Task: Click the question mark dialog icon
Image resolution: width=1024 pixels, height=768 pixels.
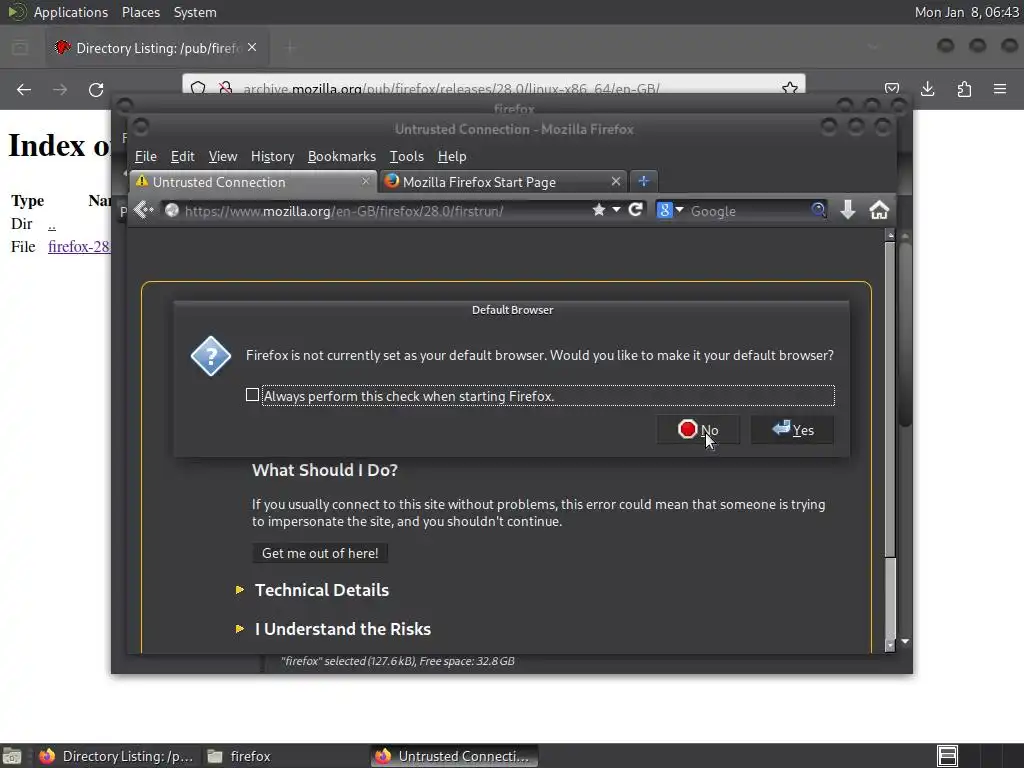Action: pos(210,357)
